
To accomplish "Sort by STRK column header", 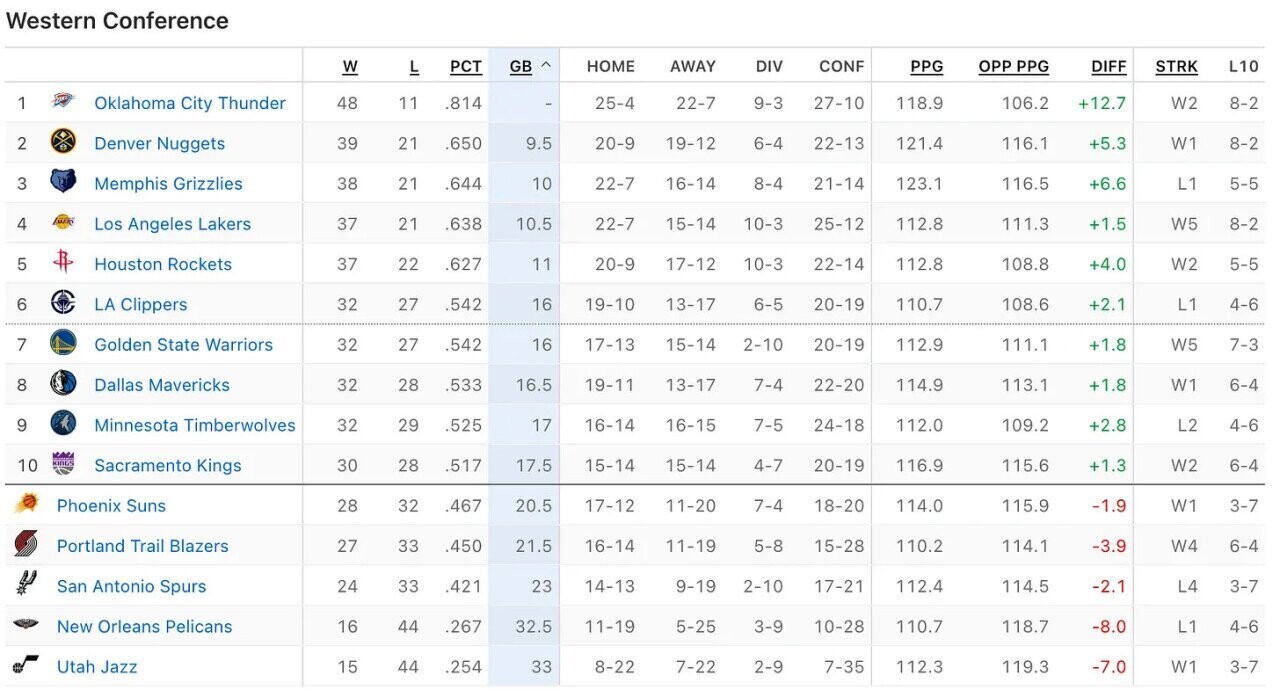I will [x=1176, y=66].
